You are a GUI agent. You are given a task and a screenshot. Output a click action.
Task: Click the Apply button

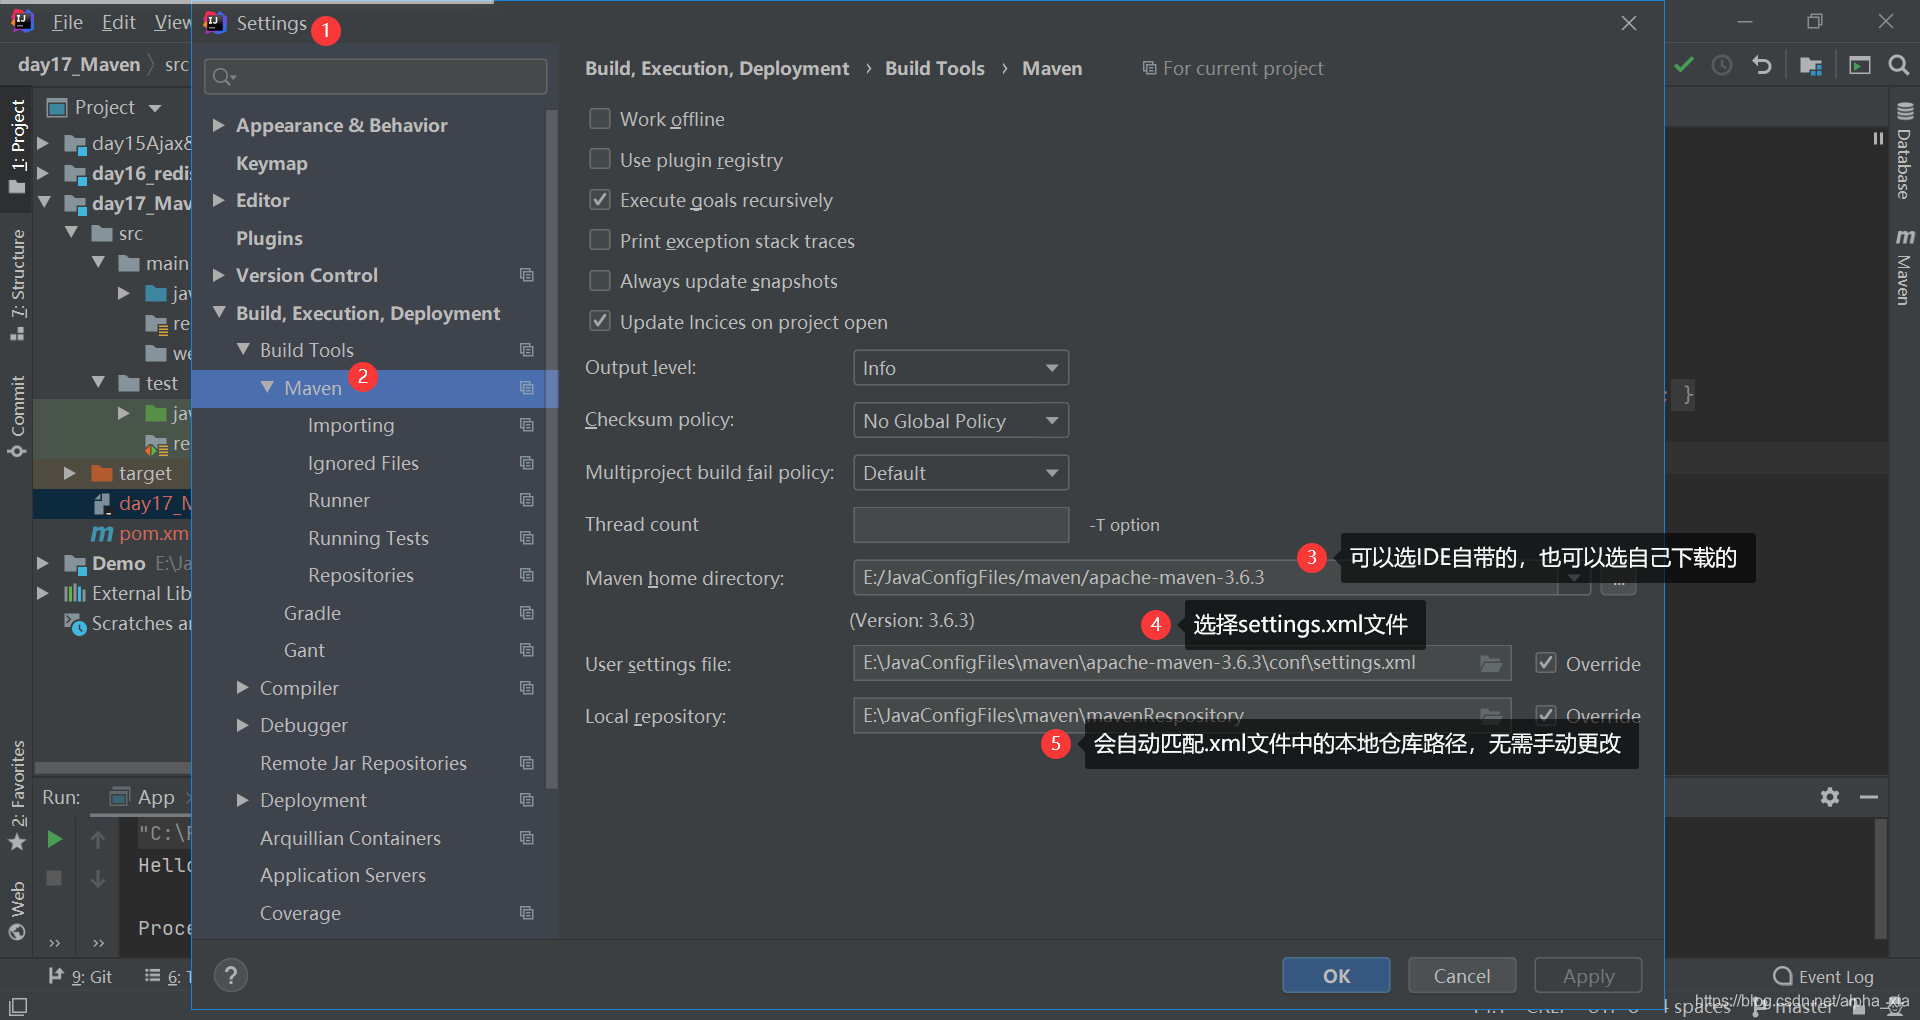1588,975
